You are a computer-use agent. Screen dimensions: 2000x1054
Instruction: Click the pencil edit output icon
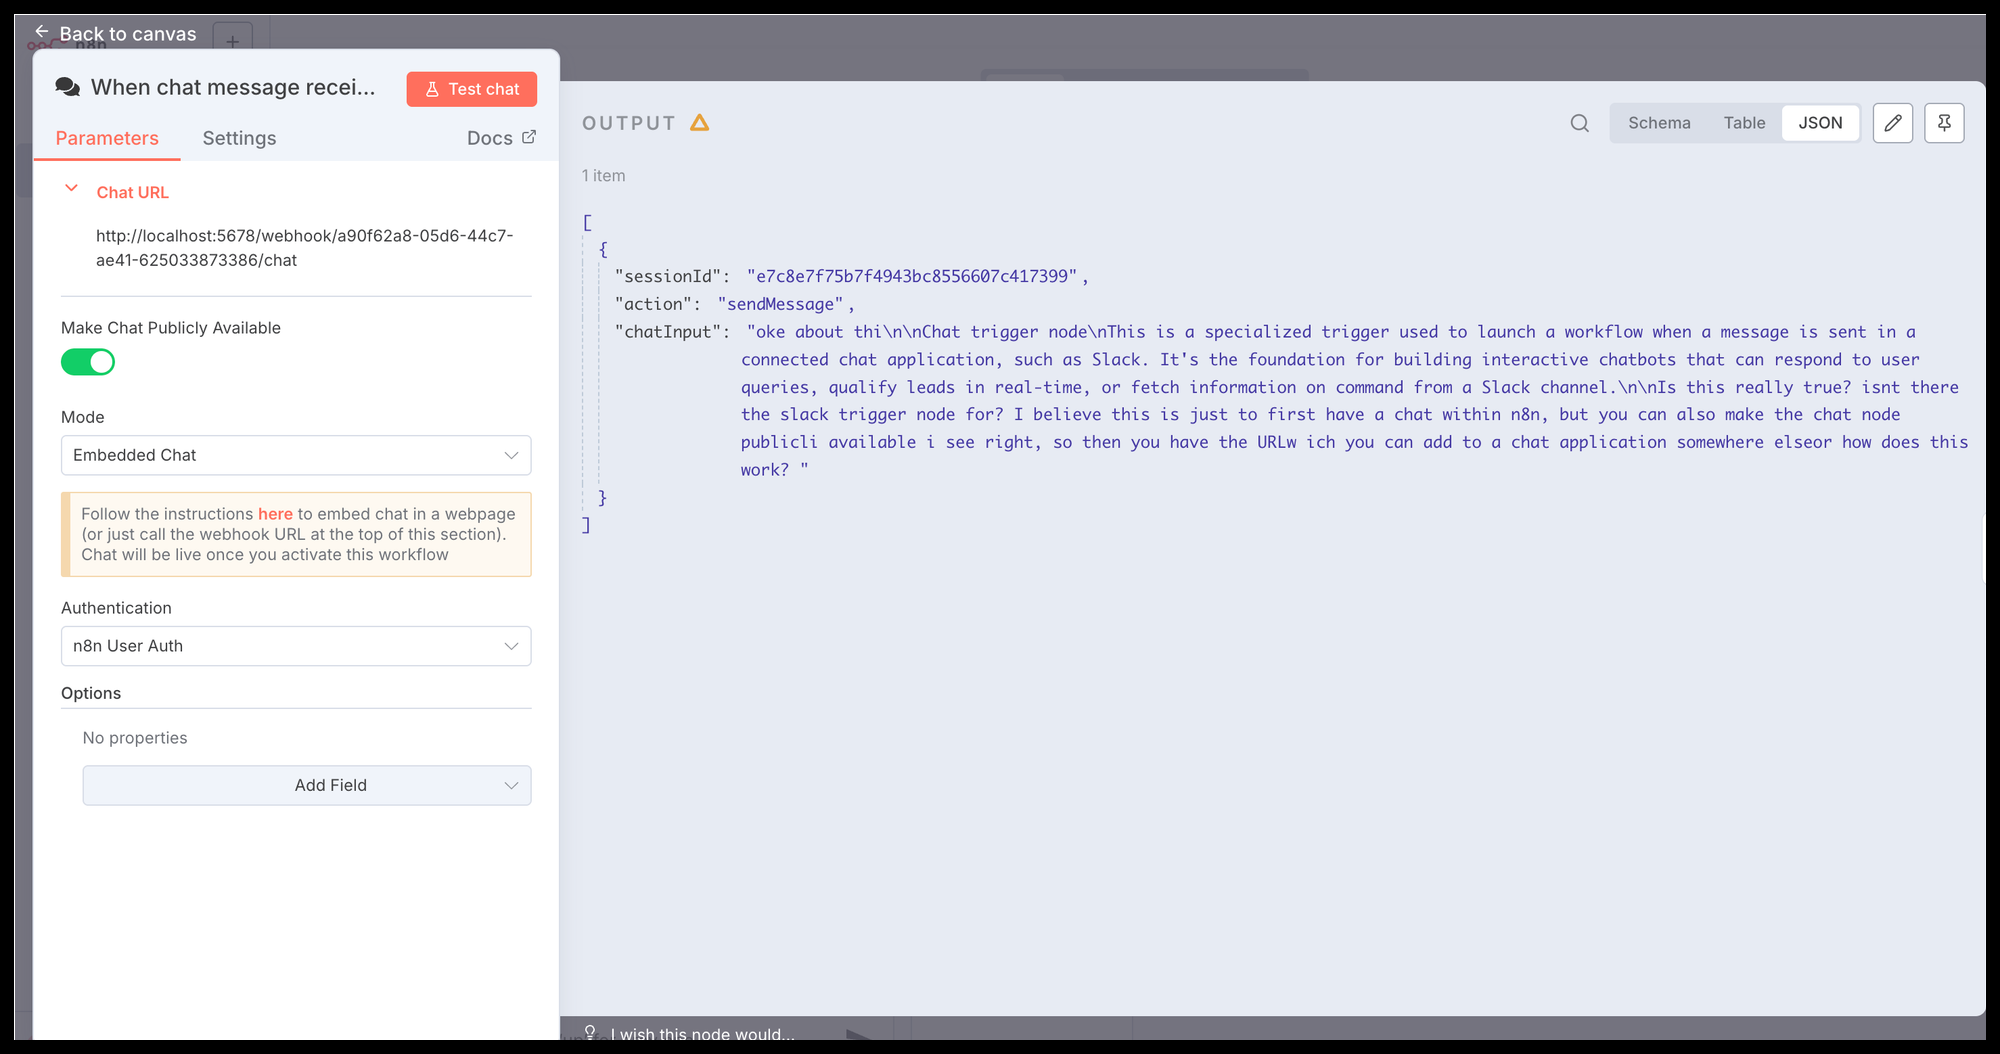tap(1892, 123)
